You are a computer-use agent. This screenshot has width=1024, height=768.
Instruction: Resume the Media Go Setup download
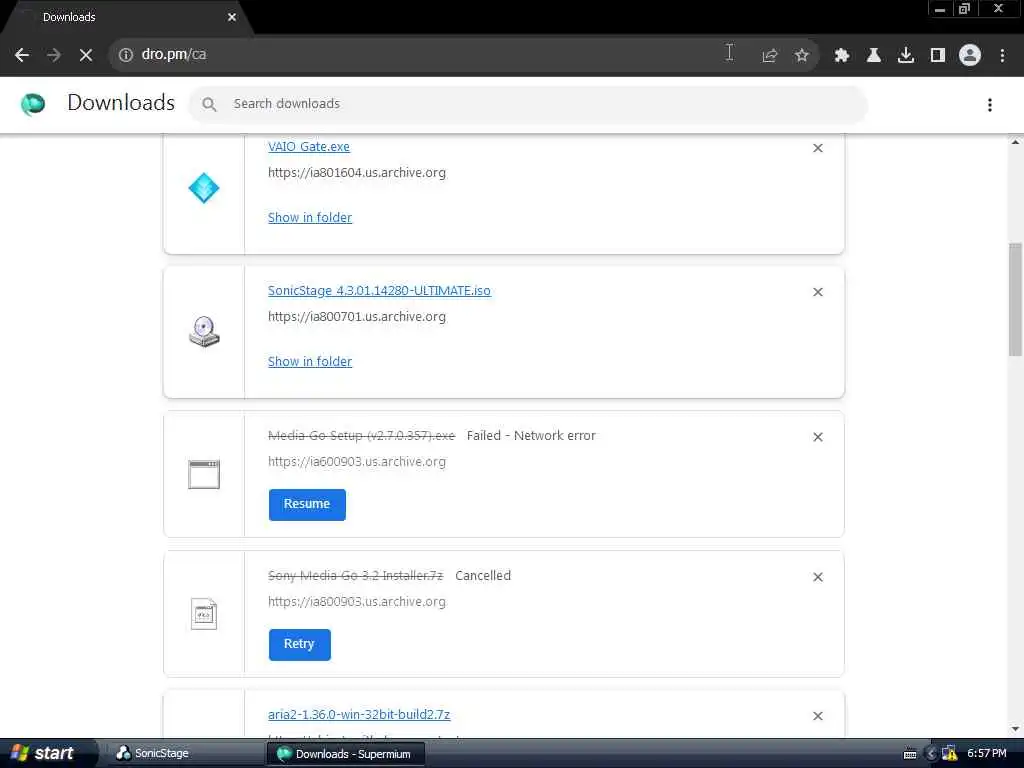point(307,504)
